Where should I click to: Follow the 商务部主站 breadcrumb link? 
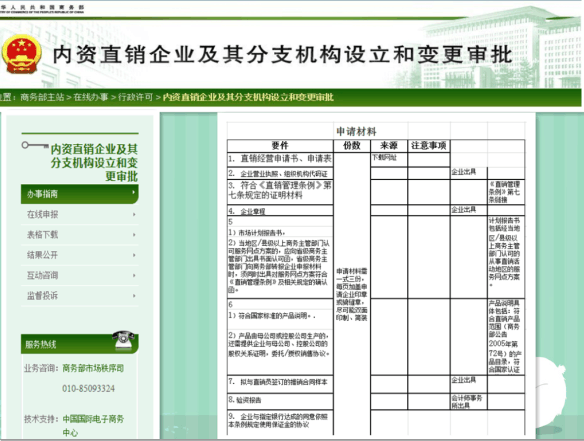42,97
